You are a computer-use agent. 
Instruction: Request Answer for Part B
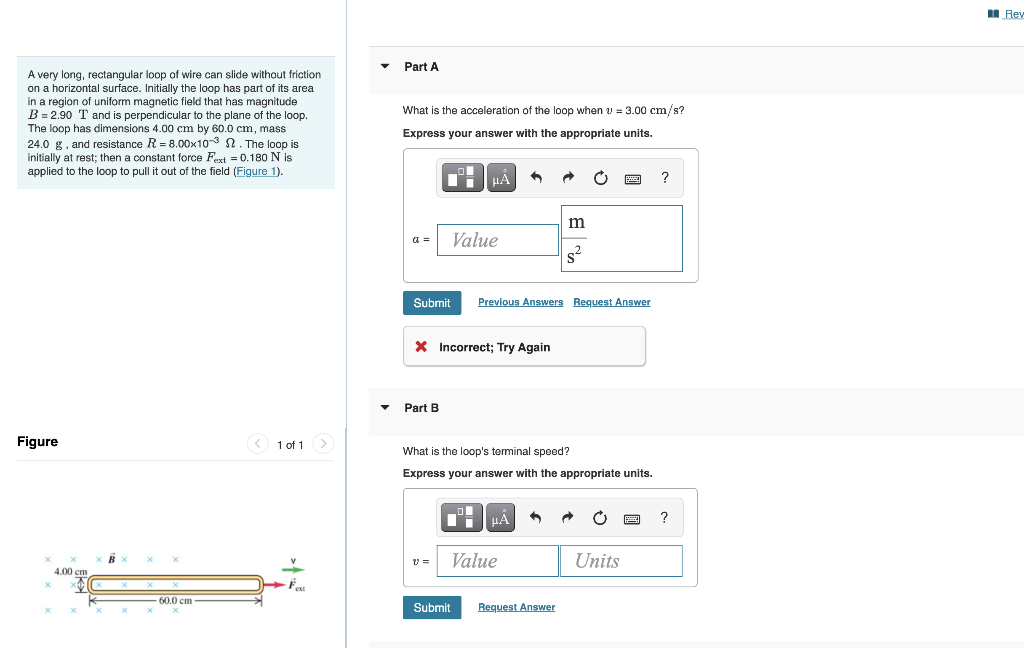pos(516,606)
